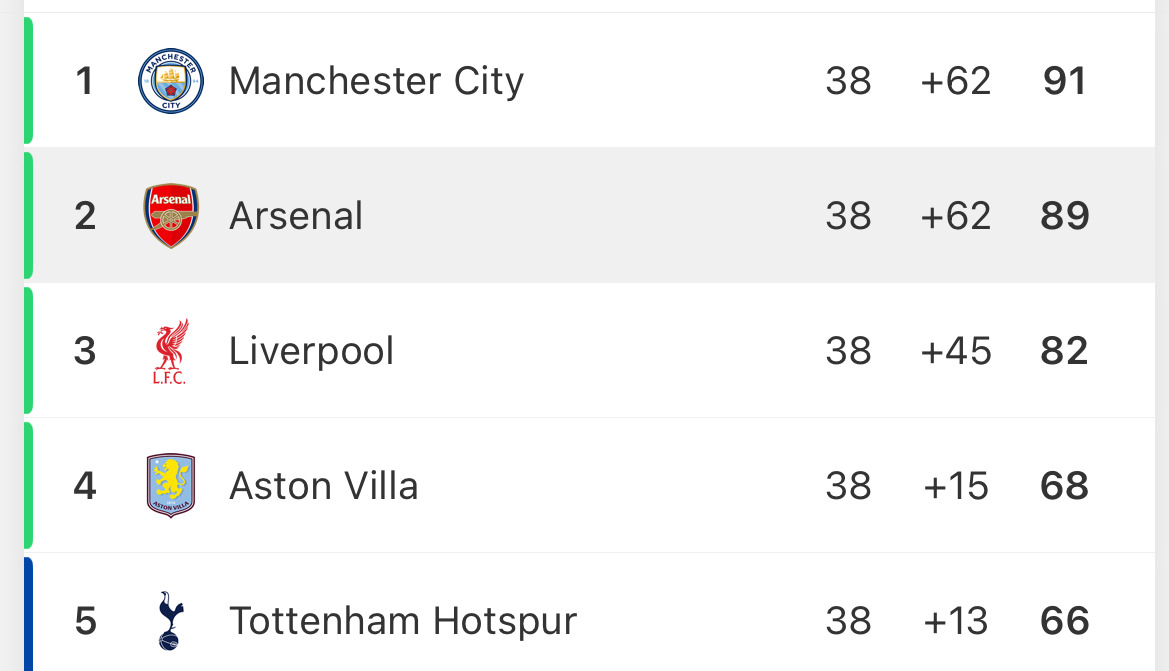1169x671 pixels.
Task: Open the Manchester City team link
Action: pos(376,81)
